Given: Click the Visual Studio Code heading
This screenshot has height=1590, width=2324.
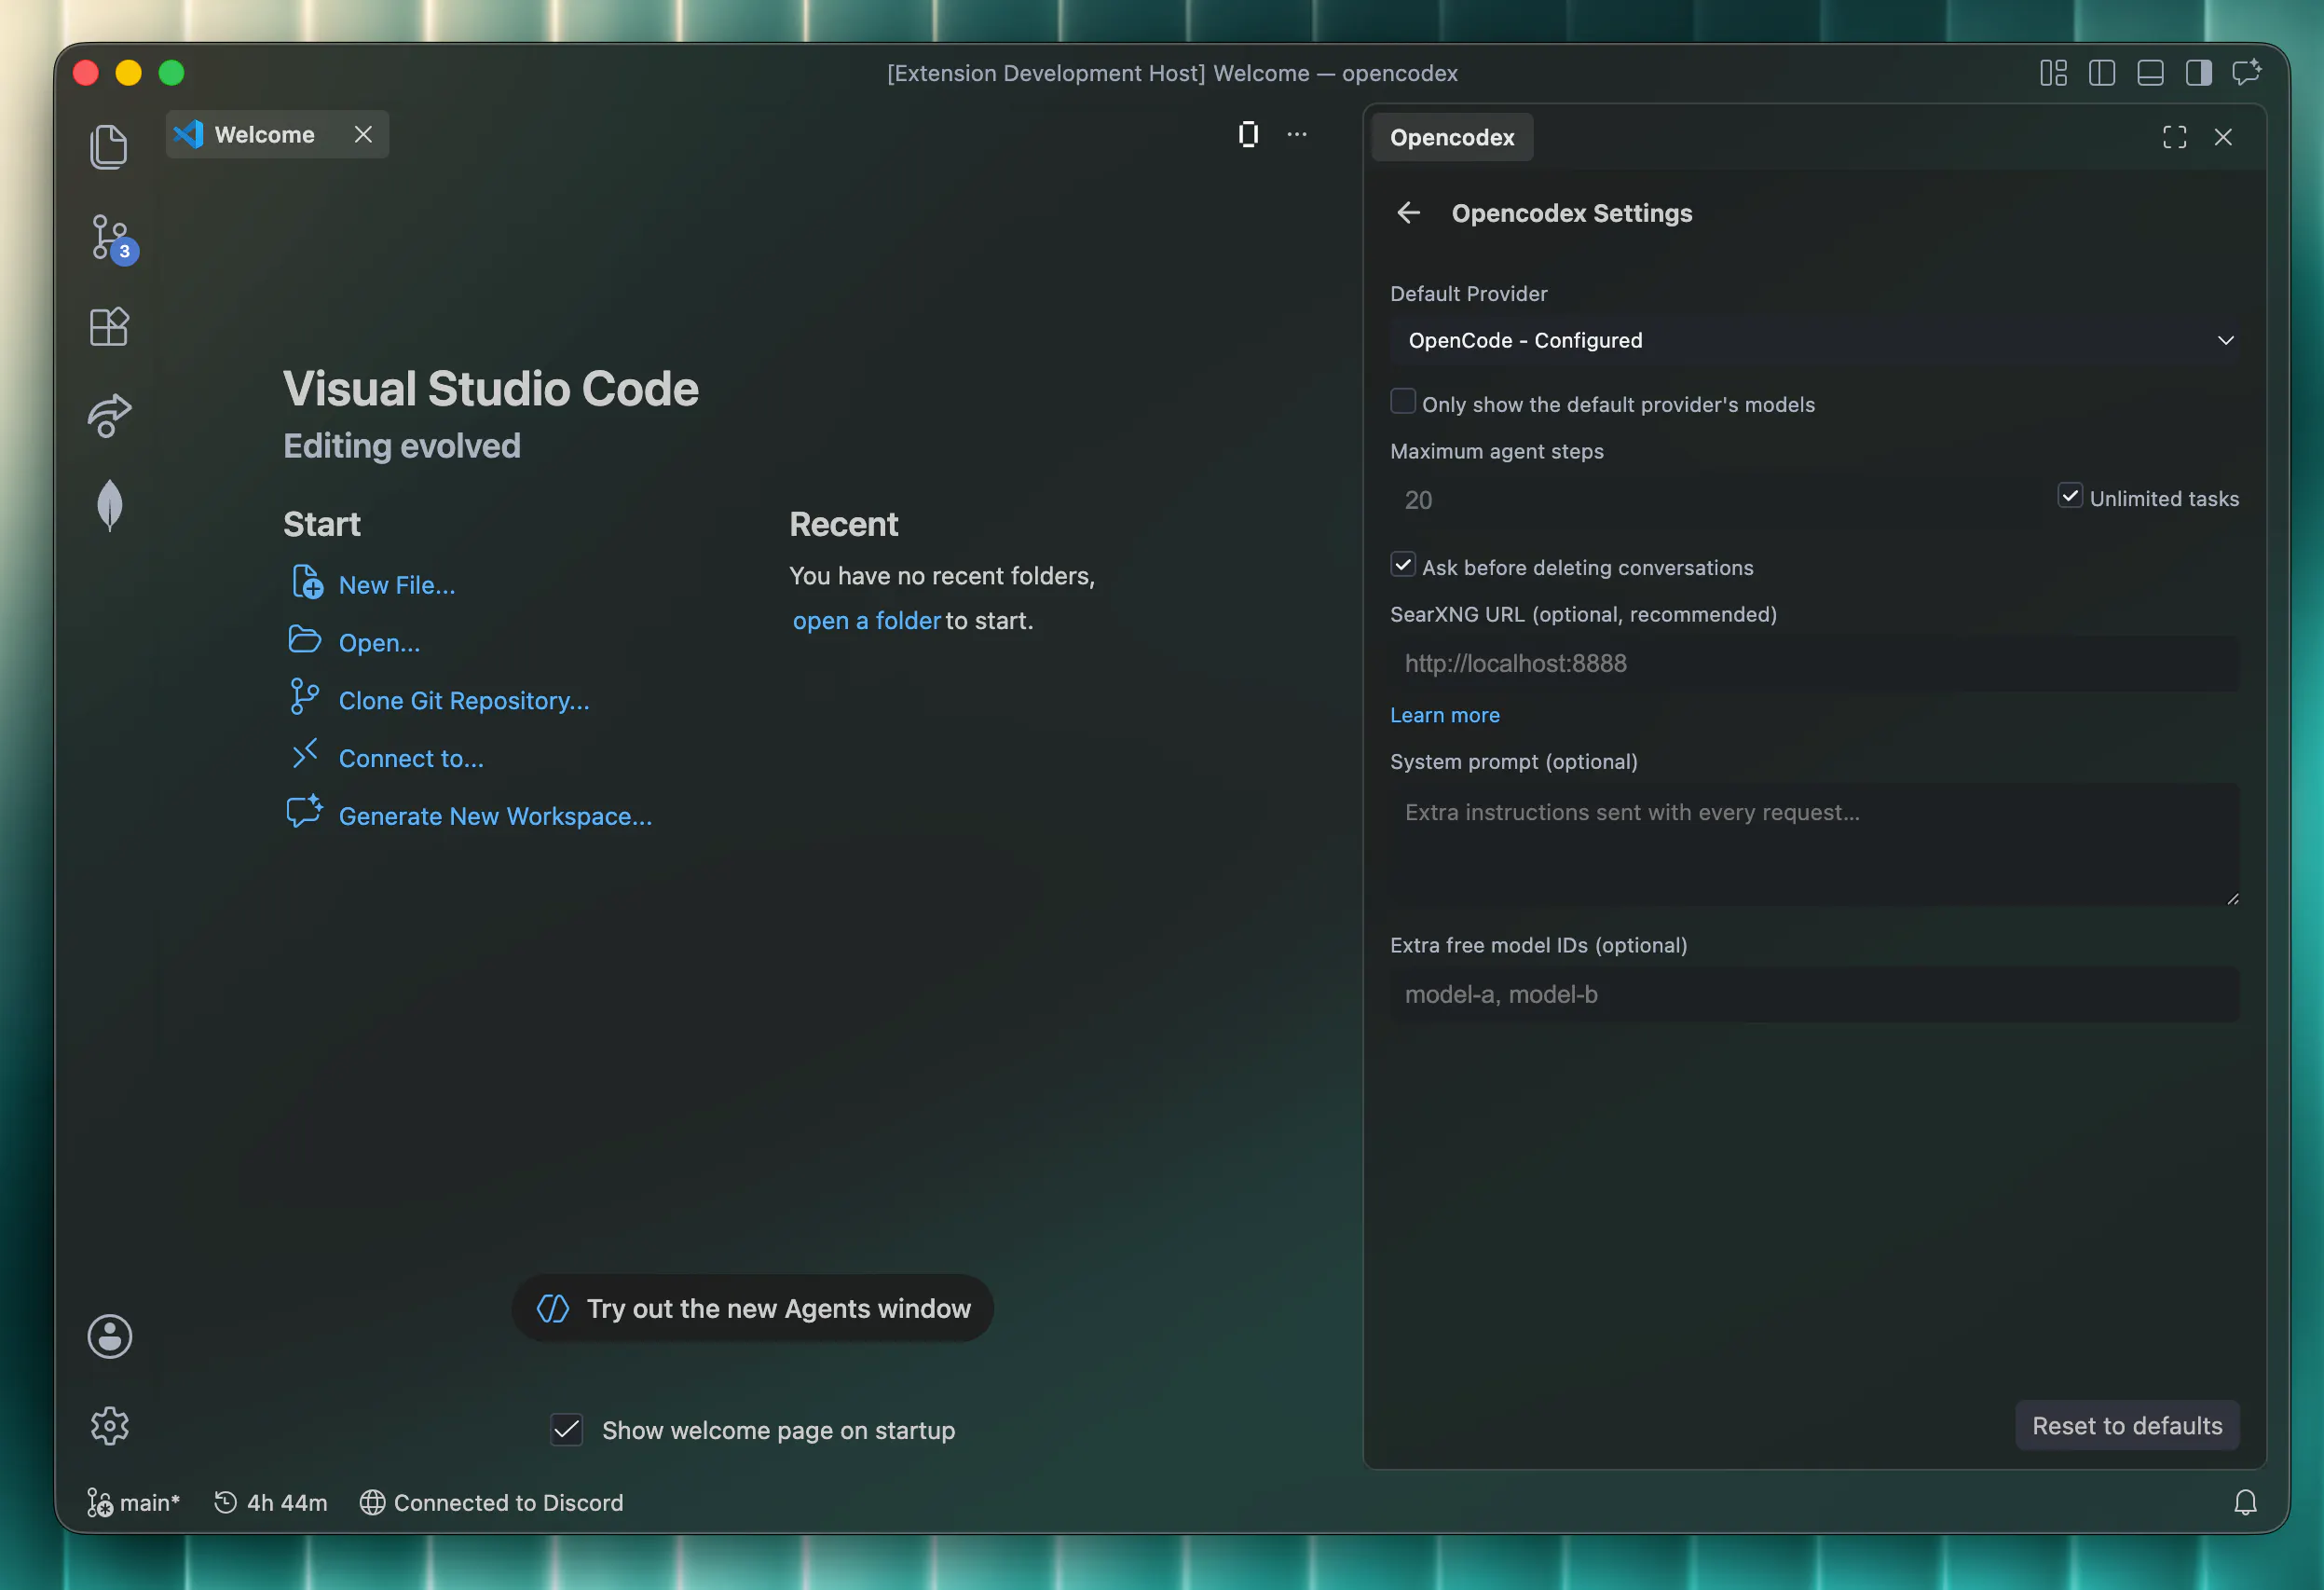Looking at the screenshot, I should coord(490,388).
